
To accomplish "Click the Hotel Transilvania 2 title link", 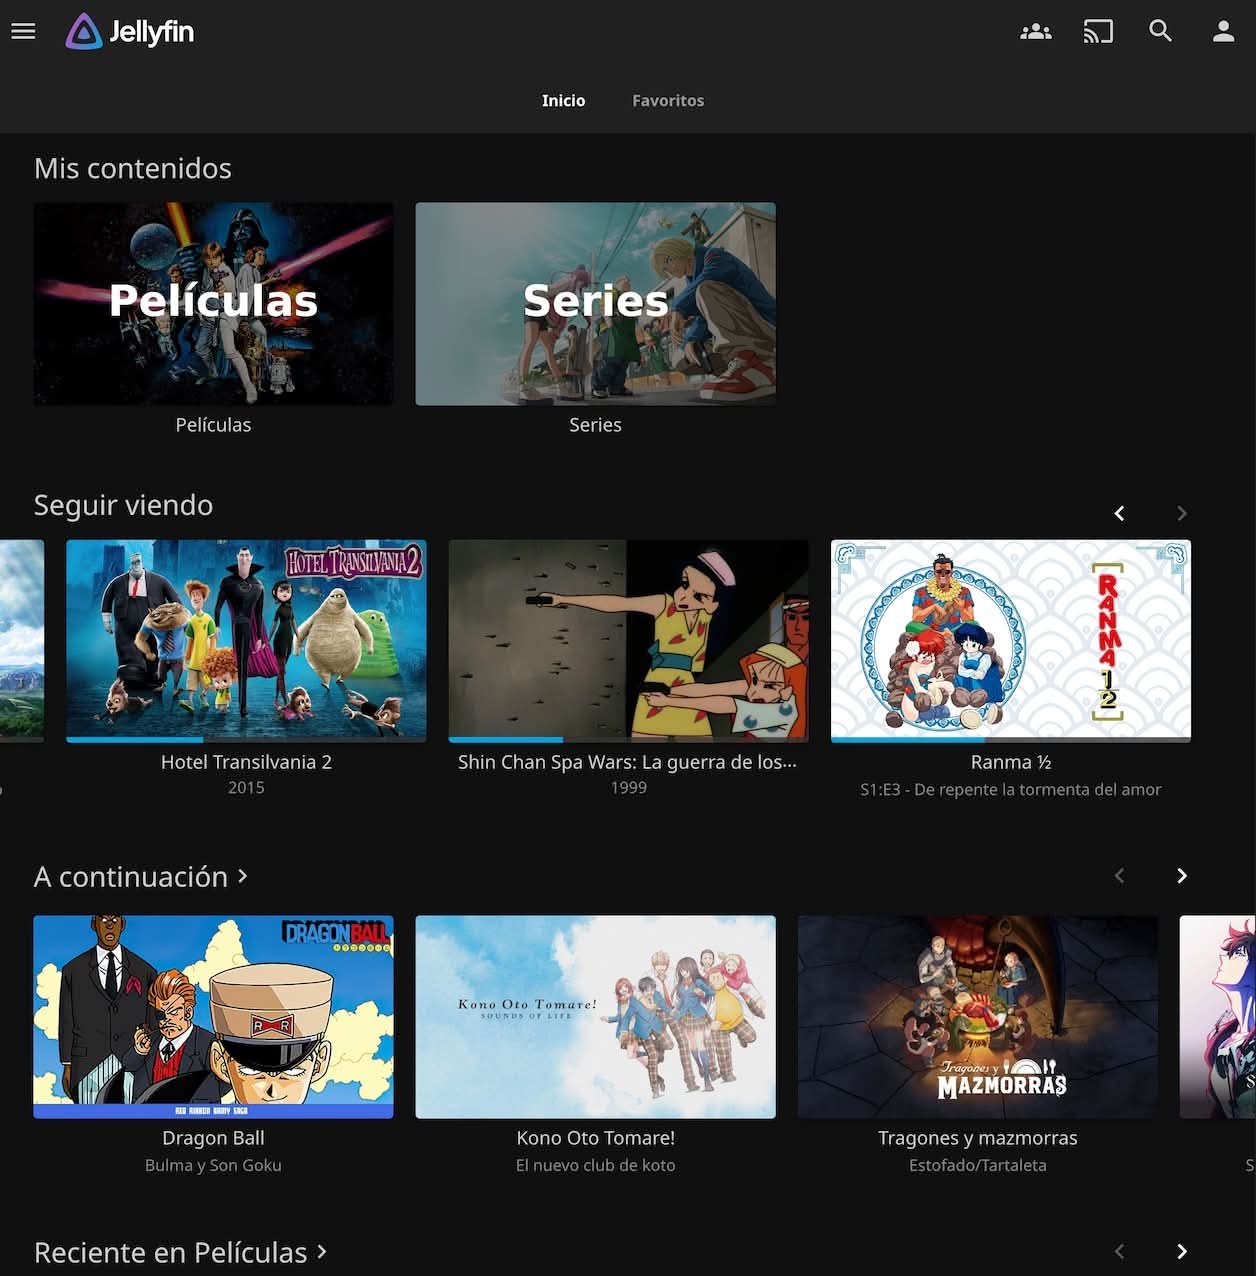I will (246, 762).
